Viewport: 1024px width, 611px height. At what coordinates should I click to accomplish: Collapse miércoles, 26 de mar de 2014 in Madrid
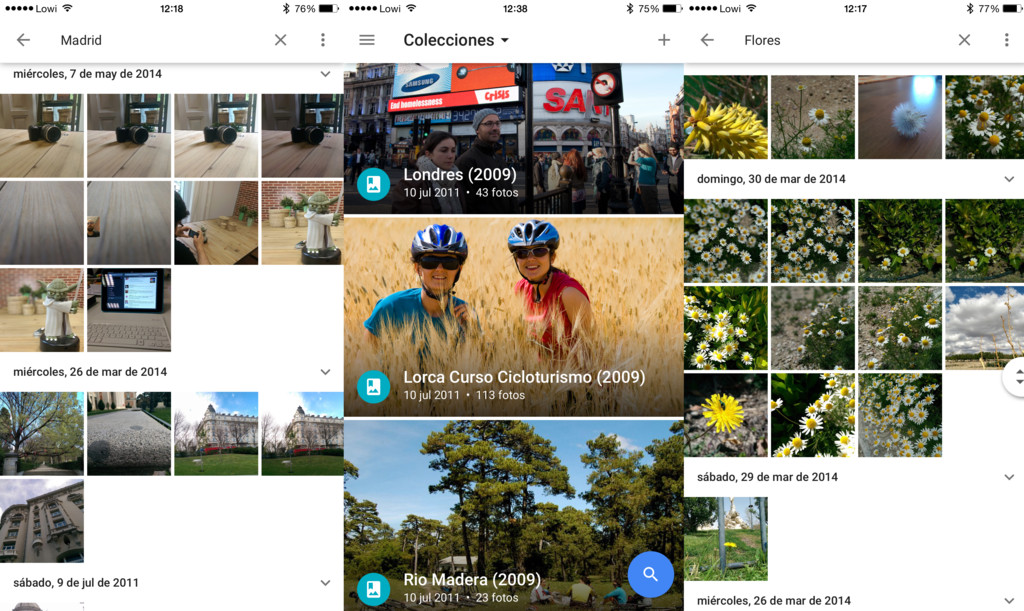click(325, 371)
